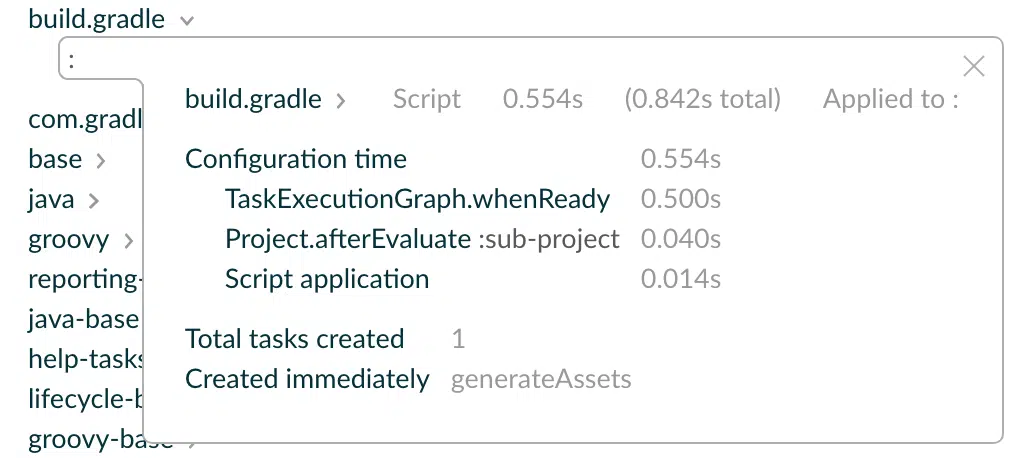Click the arrow next to base
1020x458 pixels.
(x=100, y=161)
